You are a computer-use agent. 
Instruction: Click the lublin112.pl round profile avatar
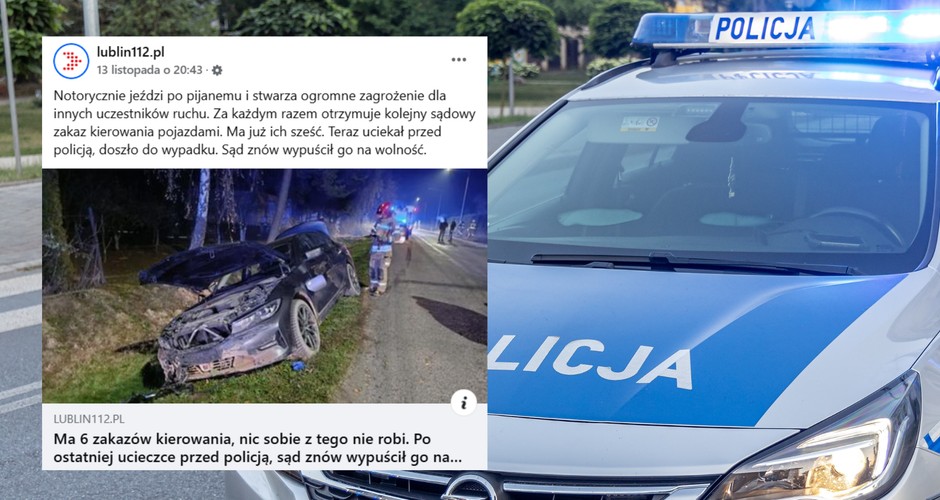pos(71,61)
